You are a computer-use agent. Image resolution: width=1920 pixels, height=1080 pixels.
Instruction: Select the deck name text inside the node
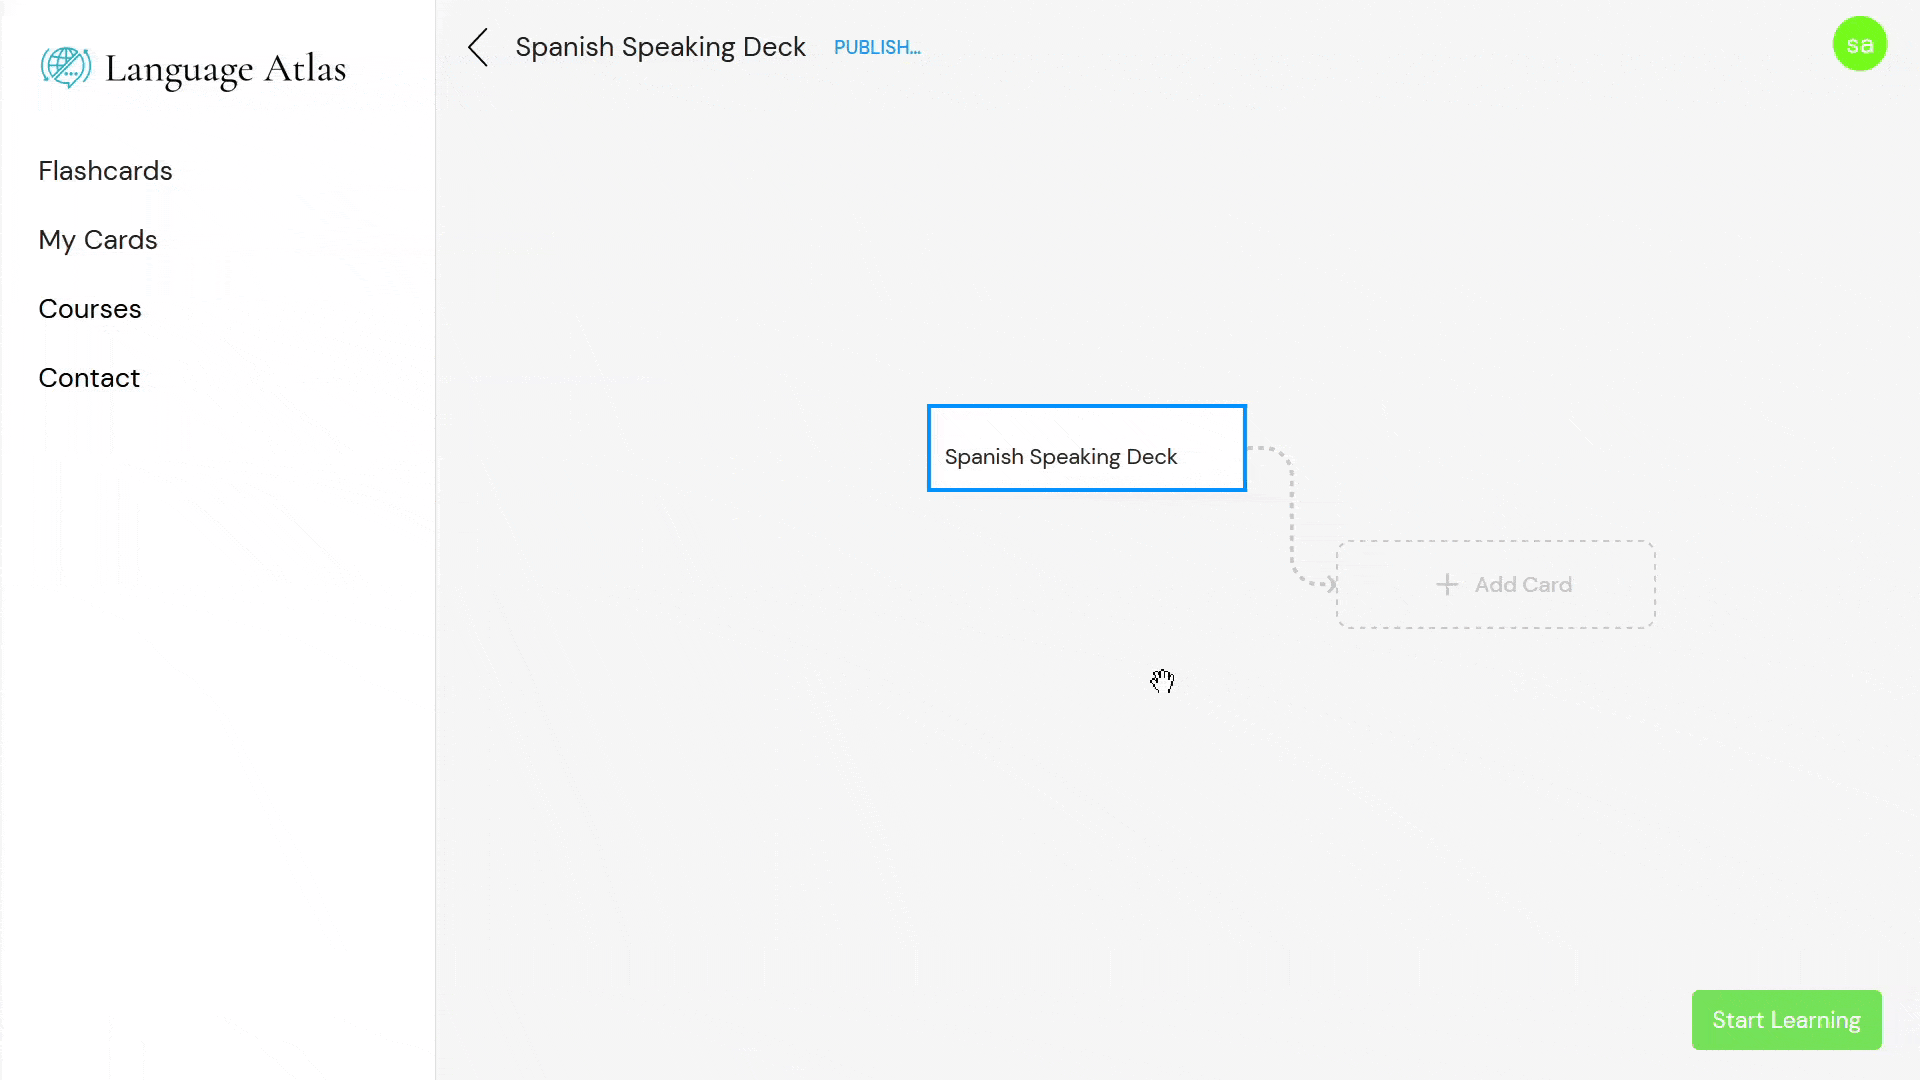click(x=1061, y=456)
